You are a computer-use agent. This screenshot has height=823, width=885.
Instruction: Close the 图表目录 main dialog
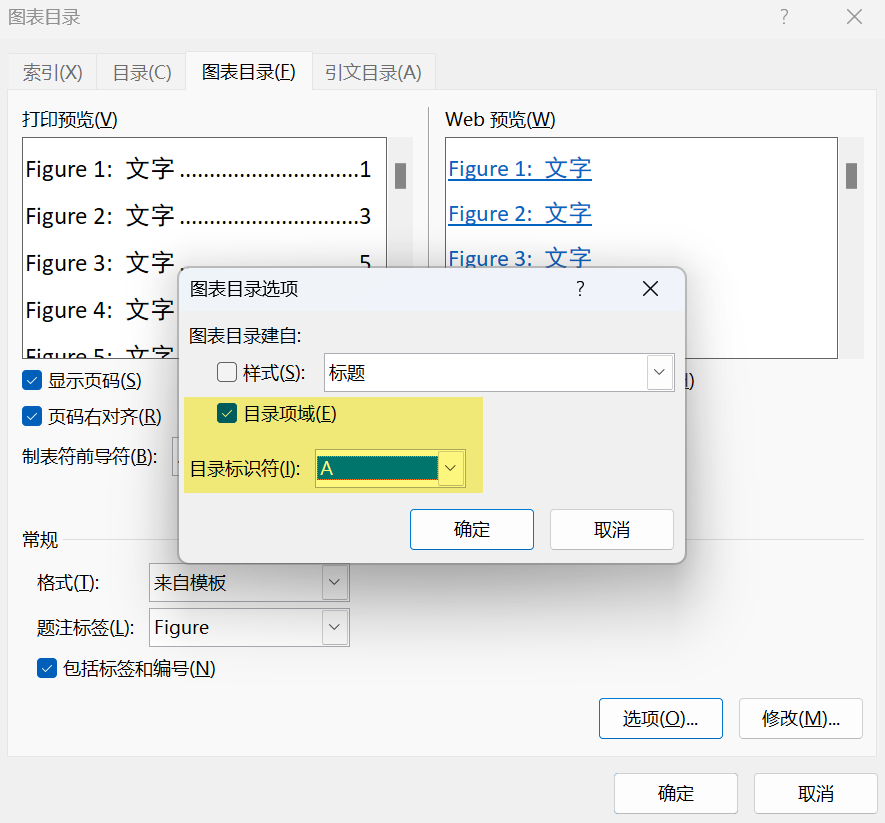(855, 17)
